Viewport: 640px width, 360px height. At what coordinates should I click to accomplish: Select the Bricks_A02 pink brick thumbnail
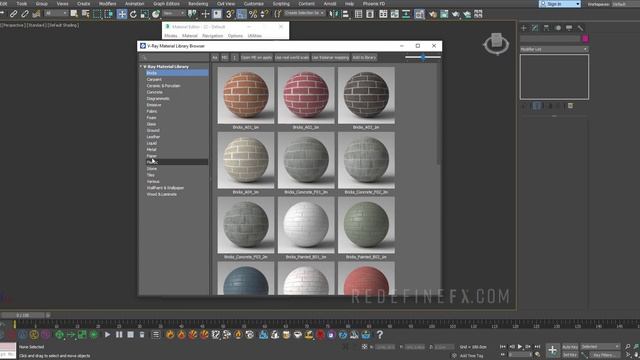(x=306, y=96)
